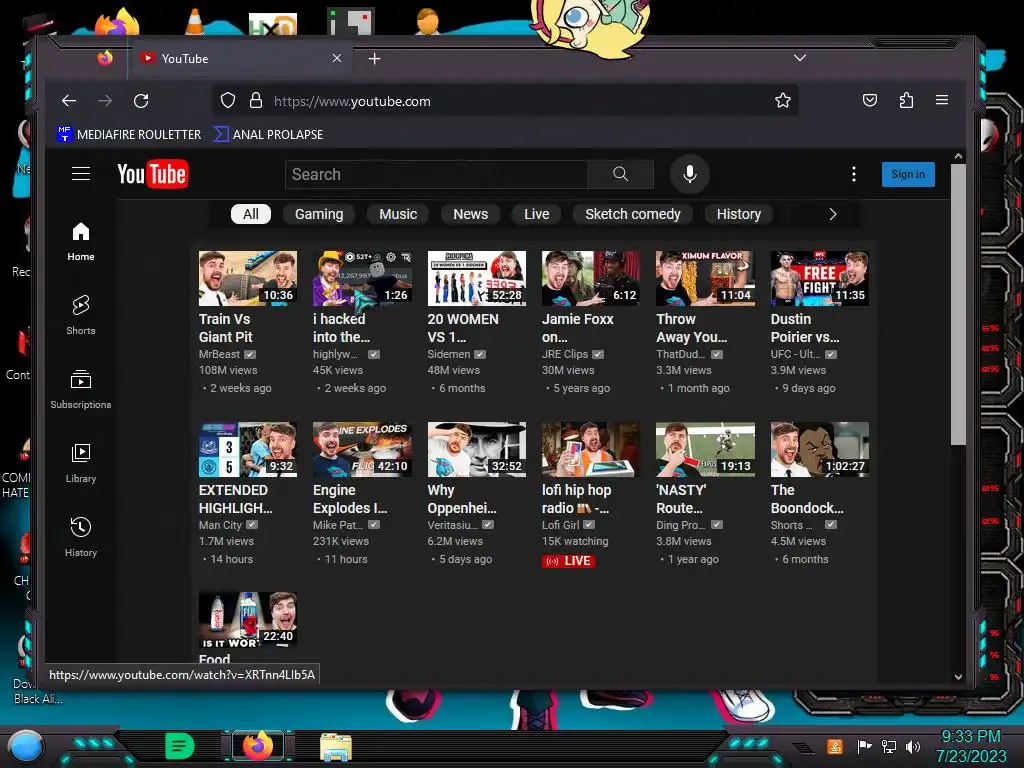Screen dimensions: 1024x768
Task: Select the Gaming filter chip
Action: tap(319, 214)
